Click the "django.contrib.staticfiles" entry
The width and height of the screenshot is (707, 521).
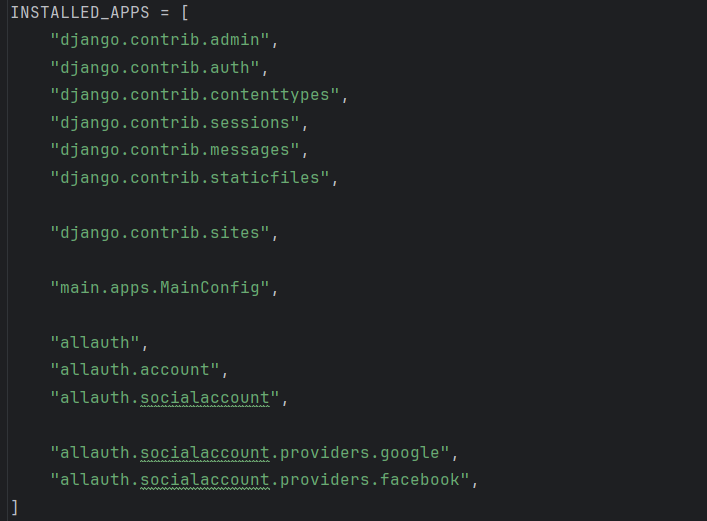pyautogui.click(x=191, y=178)
